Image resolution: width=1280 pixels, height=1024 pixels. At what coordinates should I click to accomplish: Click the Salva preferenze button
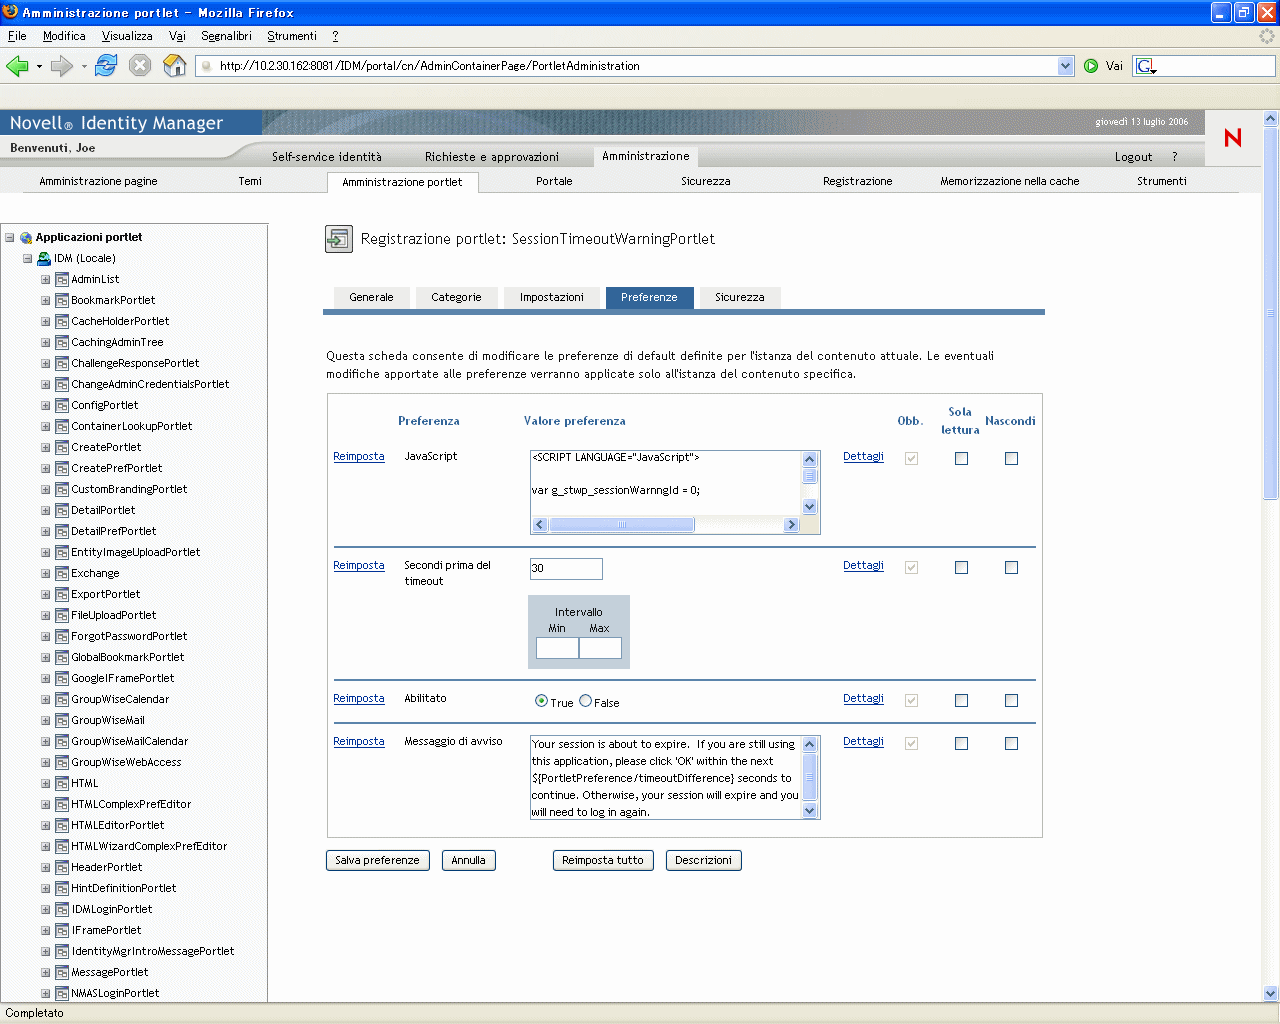coord(377,861)
